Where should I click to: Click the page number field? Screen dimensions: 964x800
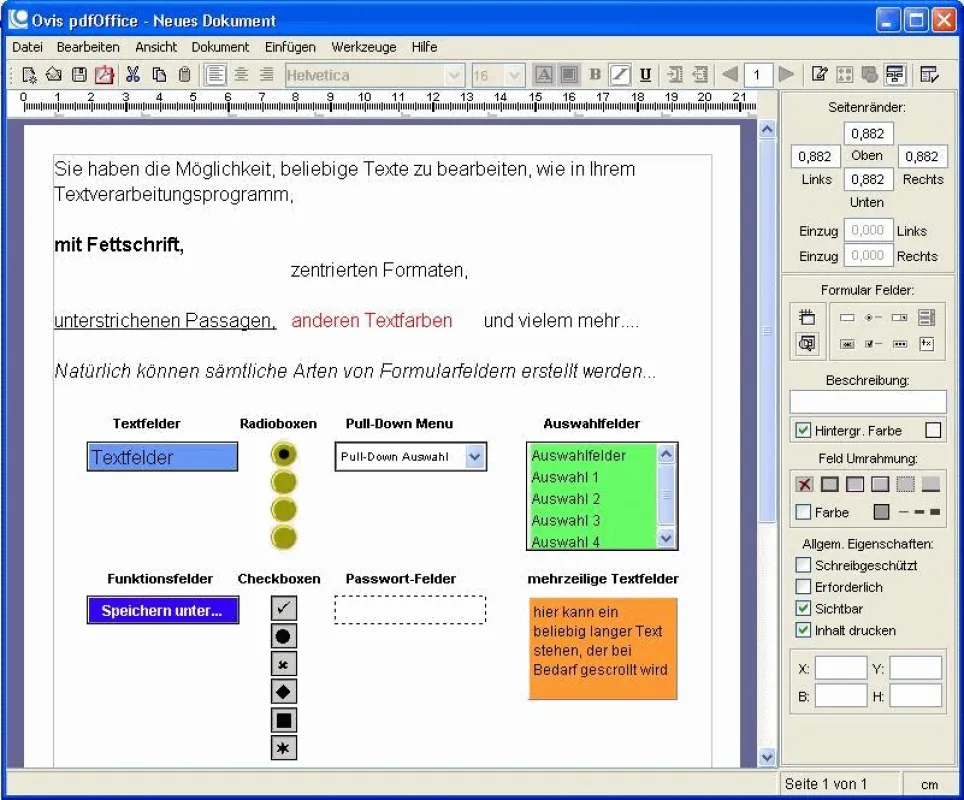pos(757,76)
